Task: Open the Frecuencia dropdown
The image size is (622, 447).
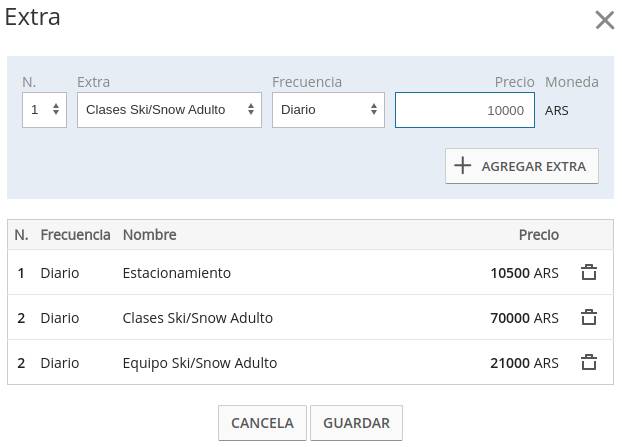Action: point(328,110)
